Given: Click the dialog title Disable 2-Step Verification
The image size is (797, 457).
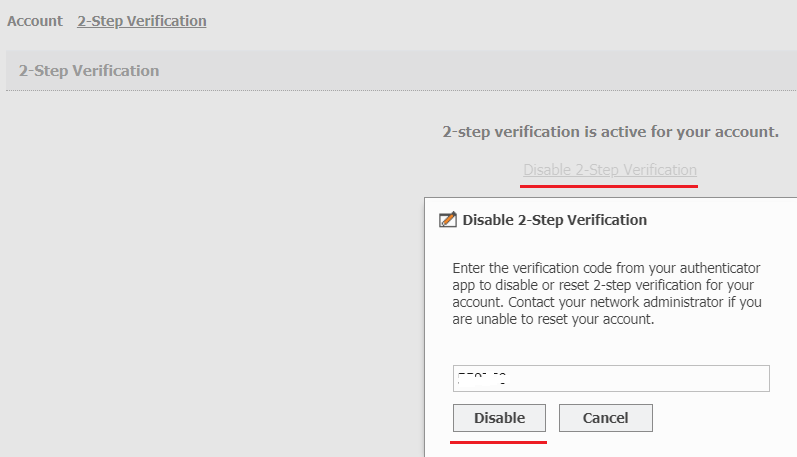Looking at the screenshot, I should 555,220.
